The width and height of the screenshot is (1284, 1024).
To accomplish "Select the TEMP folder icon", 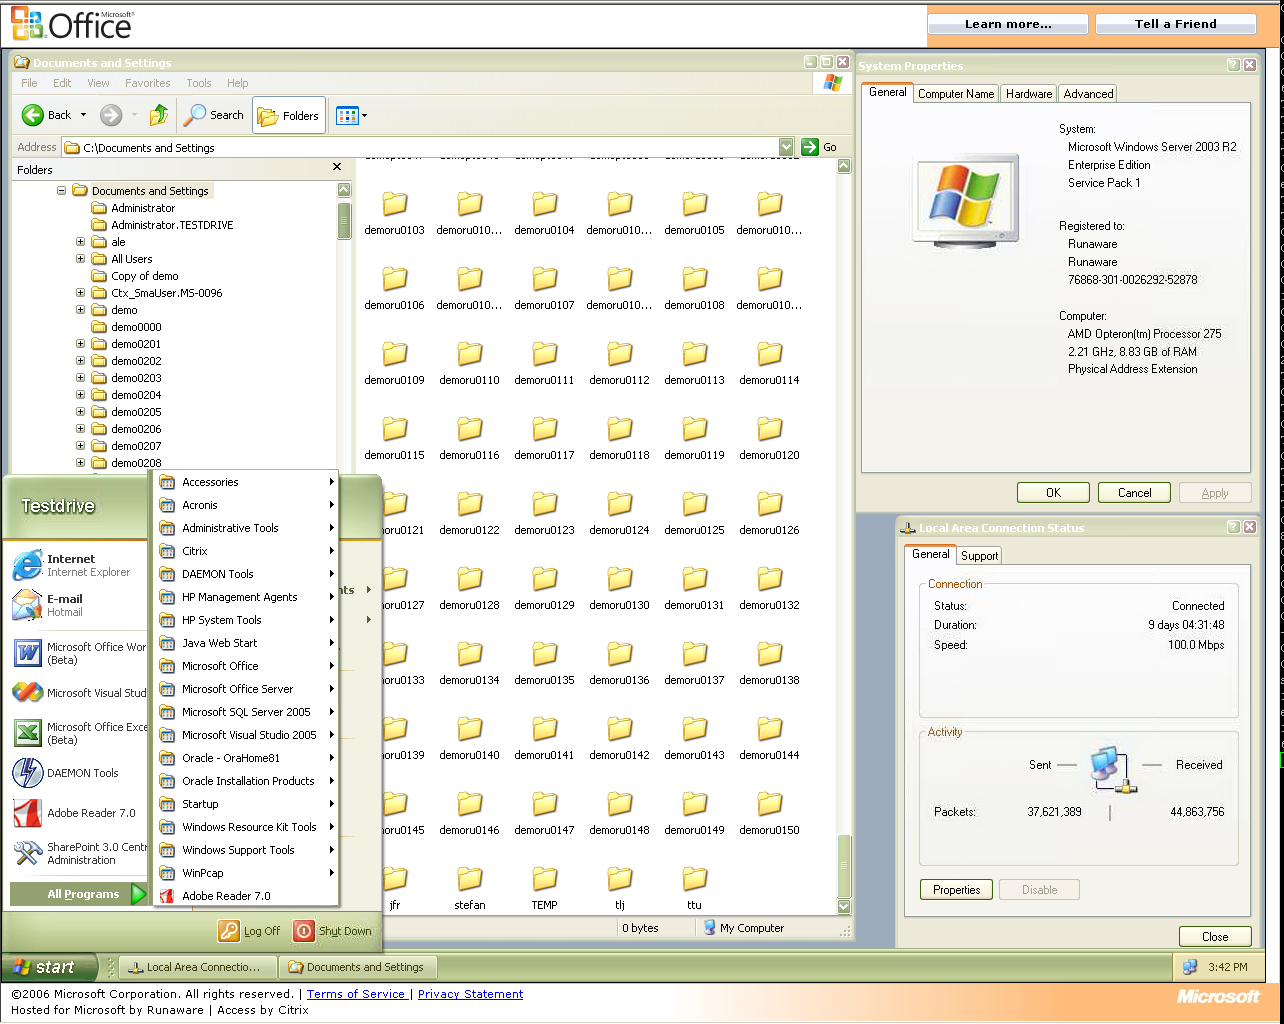I will (545, 879).
